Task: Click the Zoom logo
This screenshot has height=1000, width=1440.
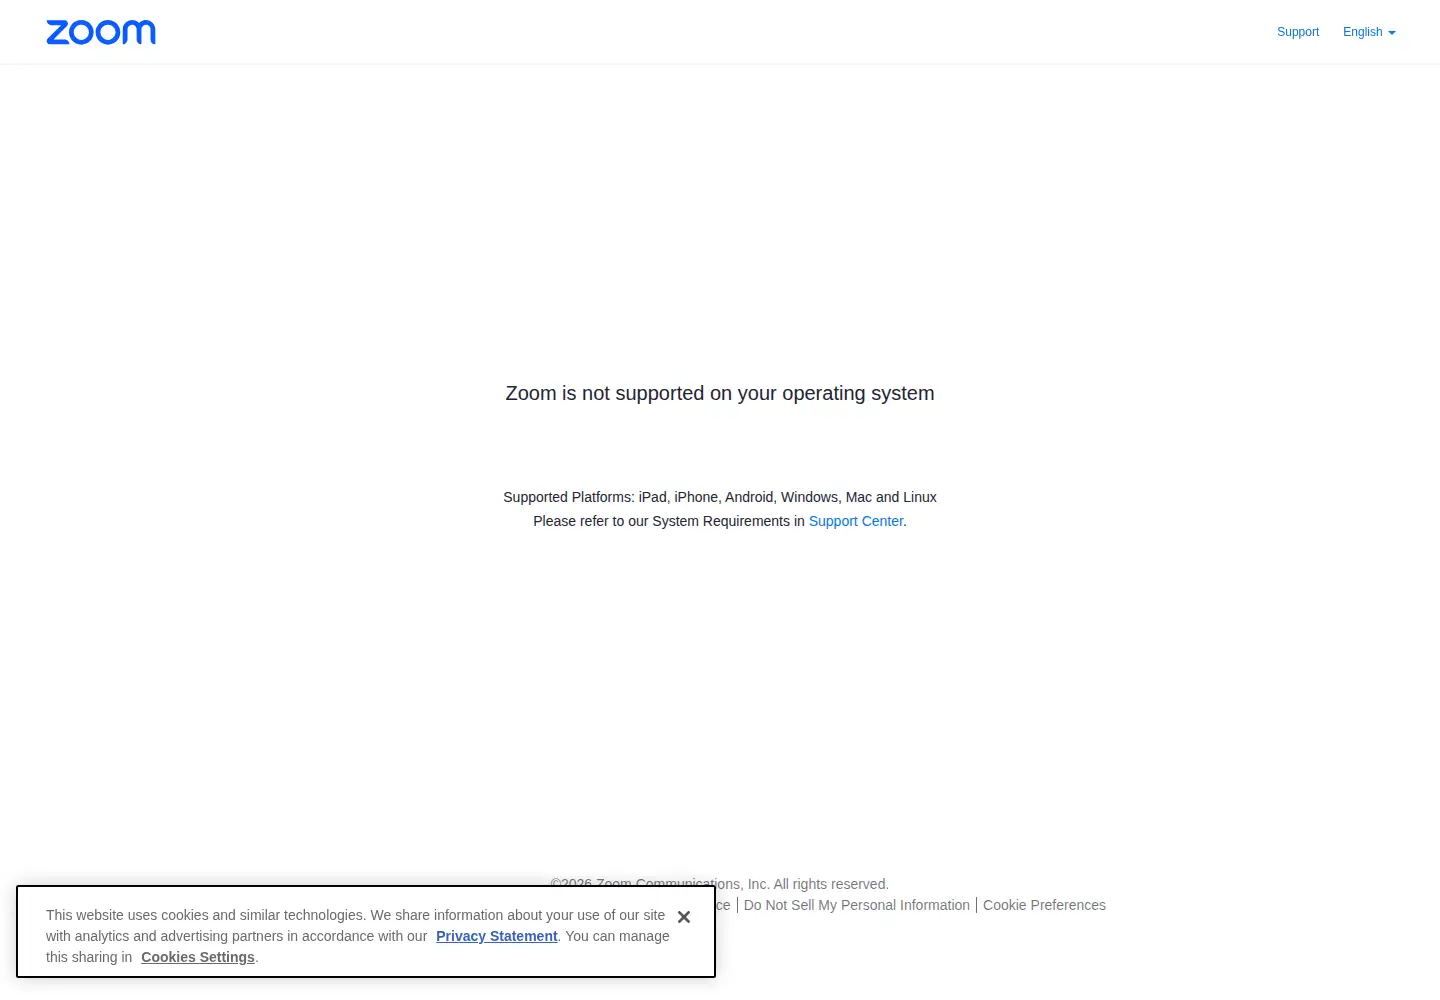Action: pos(101,32)
